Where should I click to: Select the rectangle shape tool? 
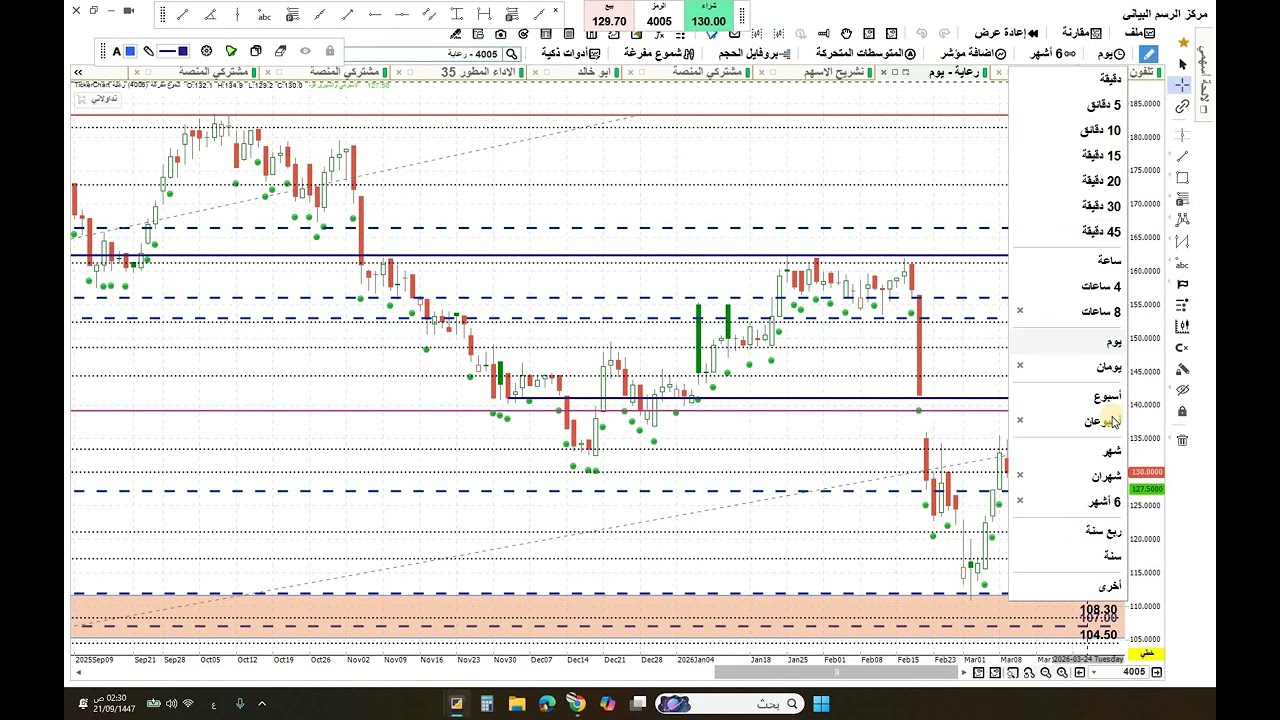1183,178
